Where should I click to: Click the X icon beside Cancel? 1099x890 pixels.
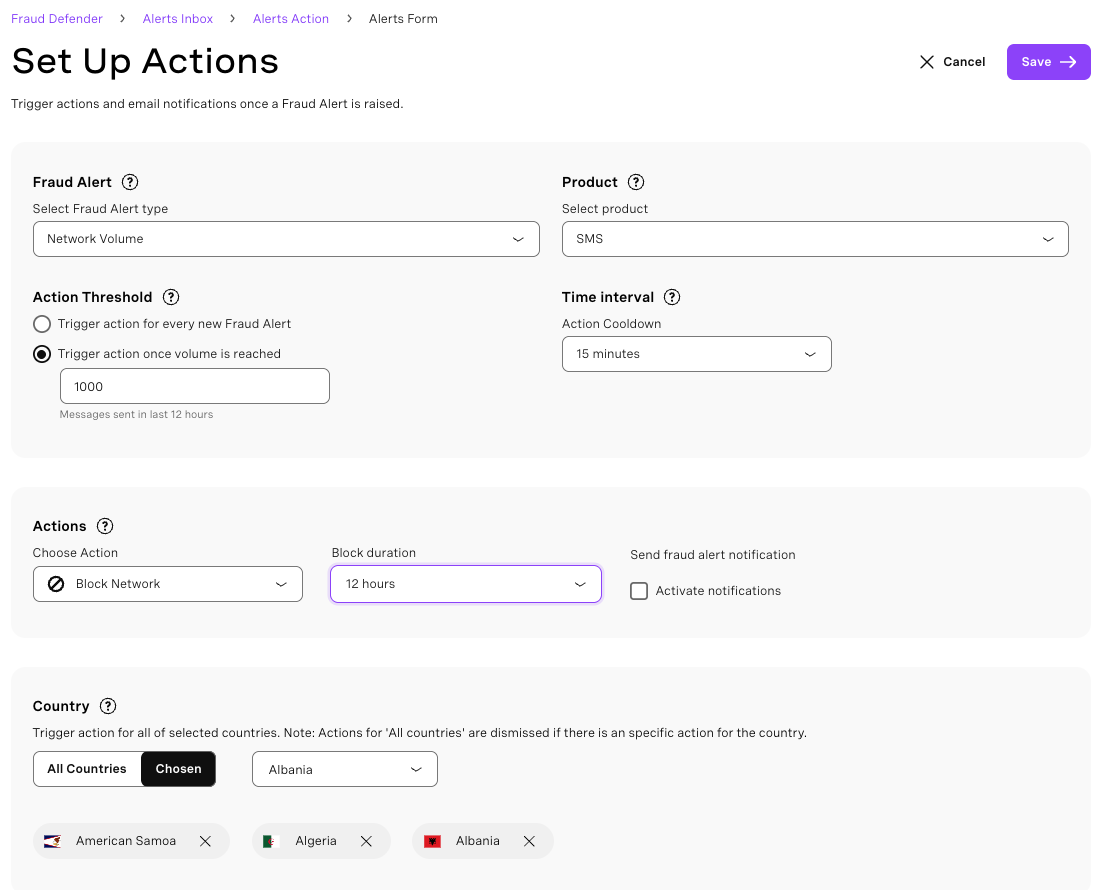point(927,62)
